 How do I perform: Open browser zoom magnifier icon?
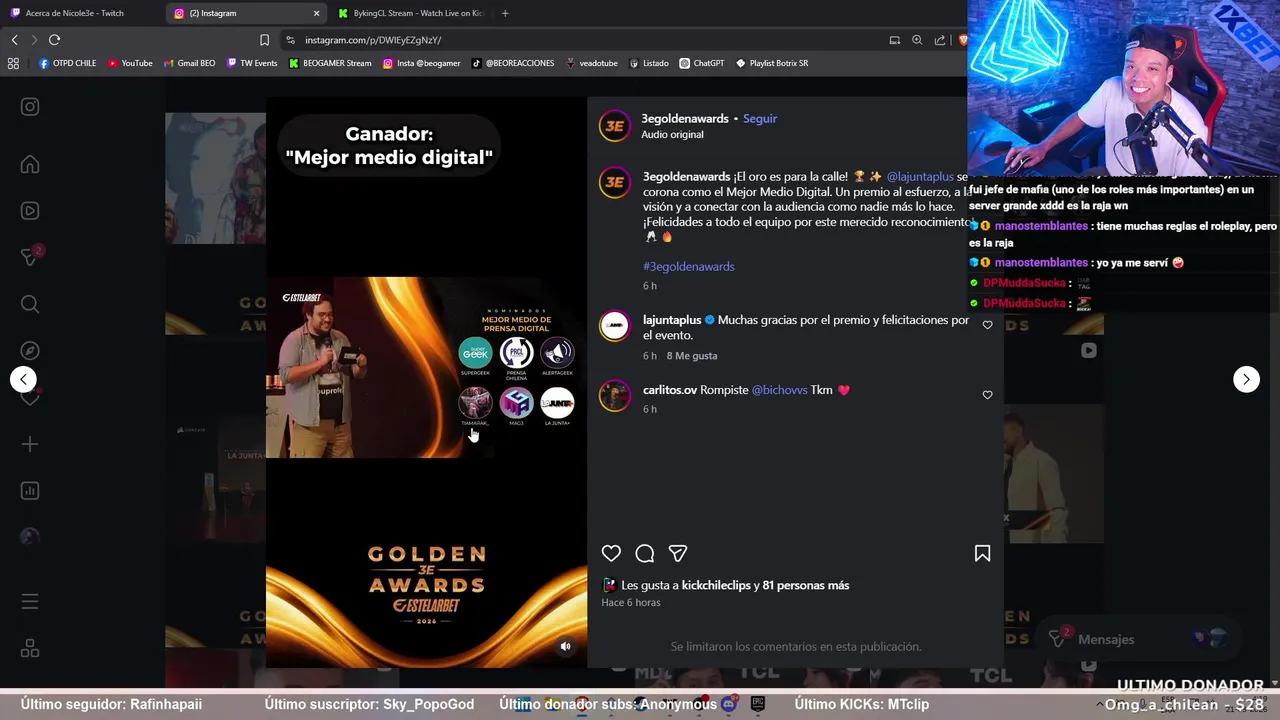click(x=917, y=40)
